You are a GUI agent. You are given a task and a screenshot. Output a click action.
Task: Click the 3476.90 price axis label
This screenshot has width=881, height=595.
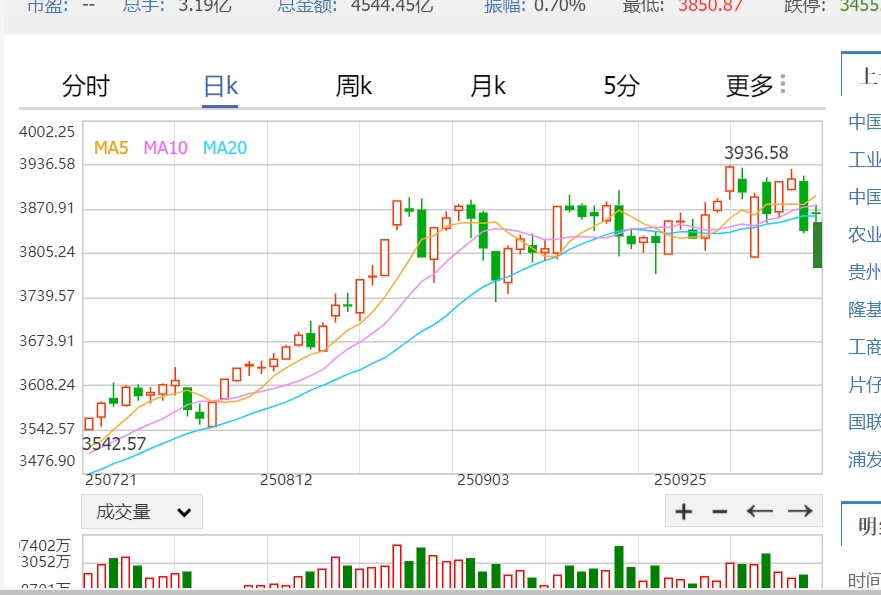(47, 461)
